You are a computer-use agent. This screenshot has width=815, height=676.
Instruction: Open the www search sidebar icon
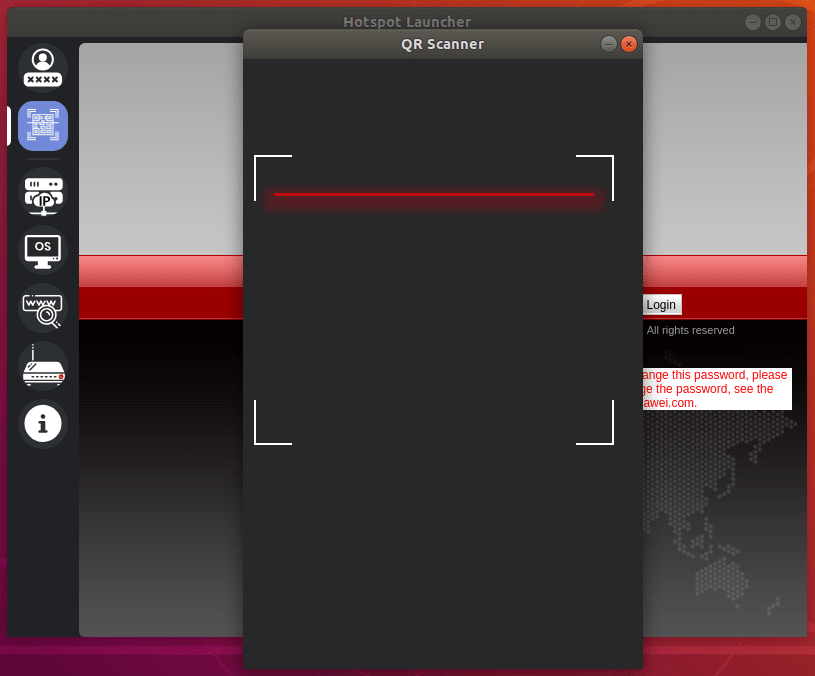43,308
